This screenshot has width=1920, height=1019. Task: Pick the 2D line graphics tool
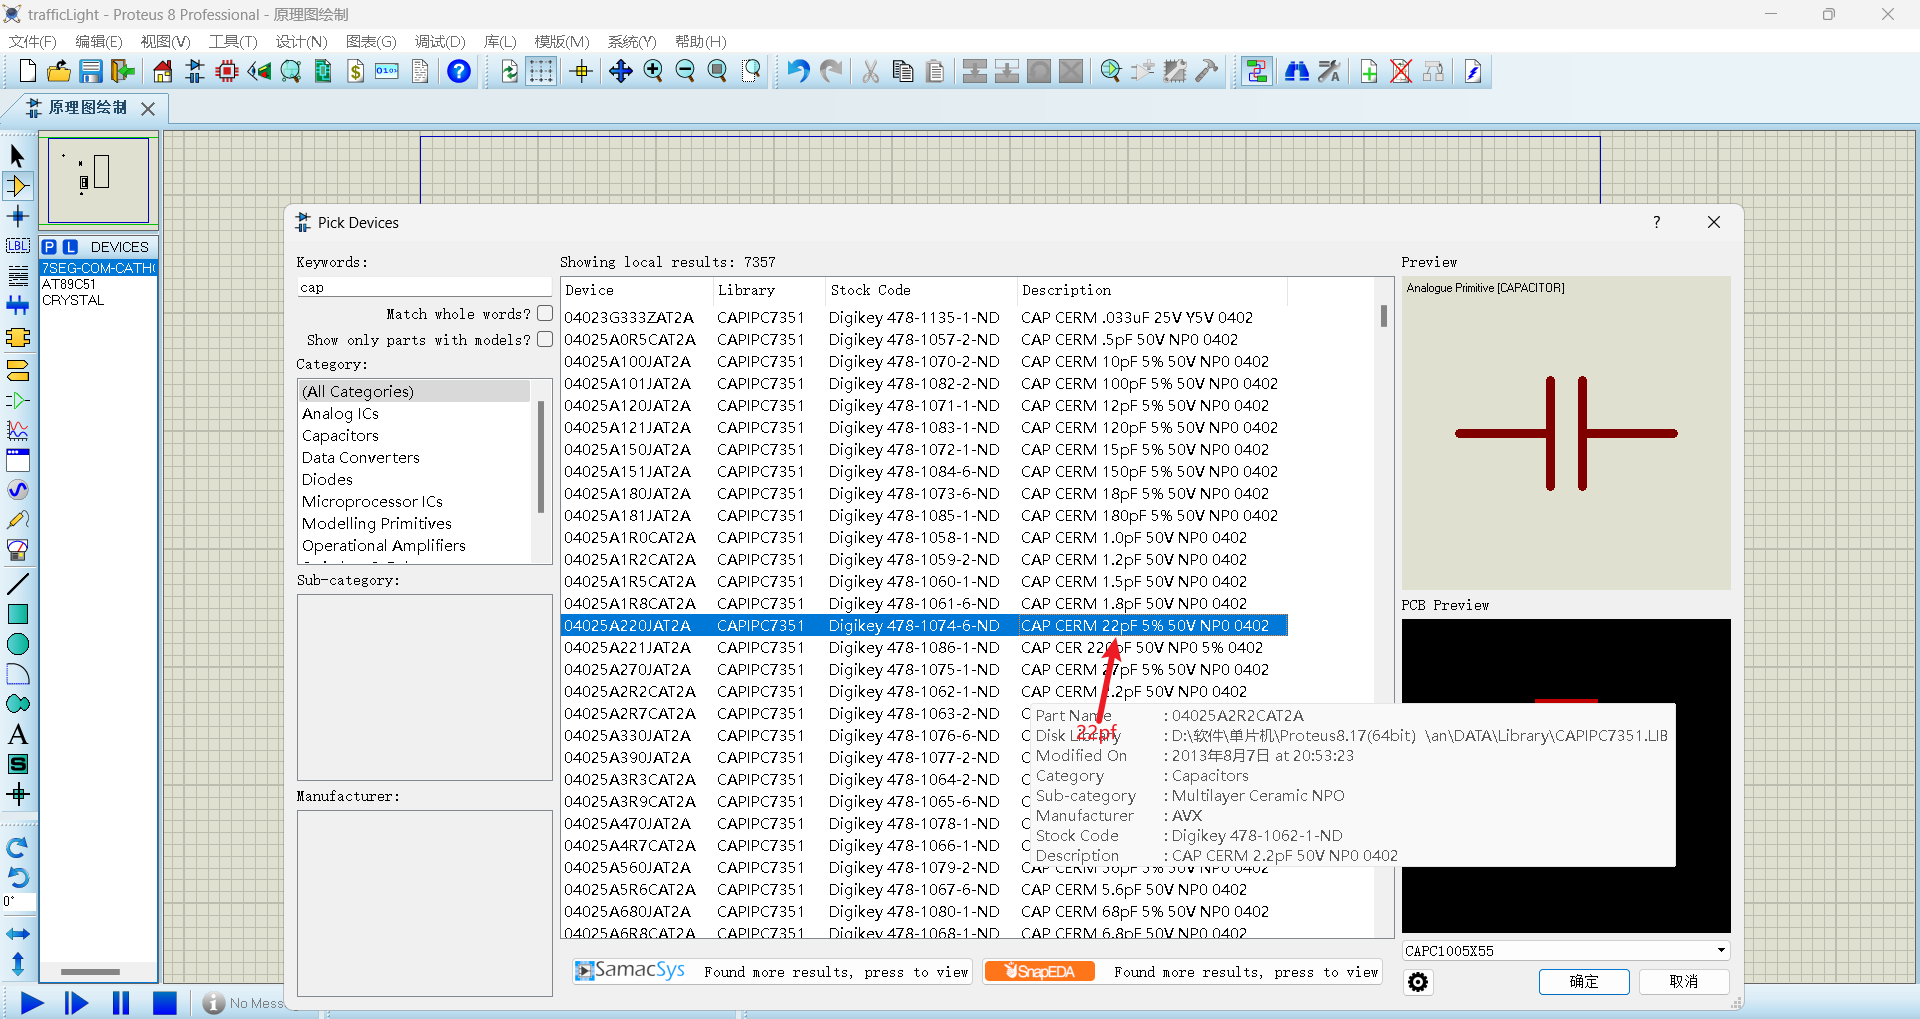(17, 584)
